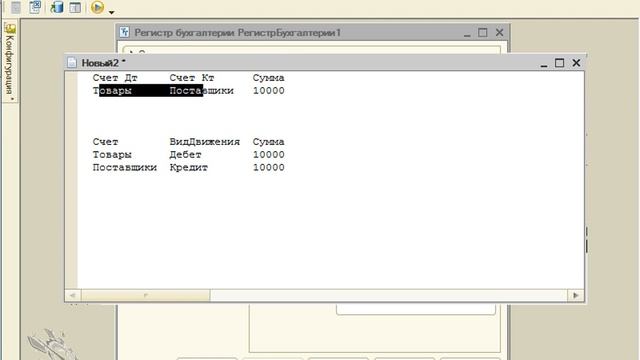The width and height of the screenshot is (640, 360).
Task: Click the horizontal scrollbar thumb in Новый2
Action: point(145,295)
